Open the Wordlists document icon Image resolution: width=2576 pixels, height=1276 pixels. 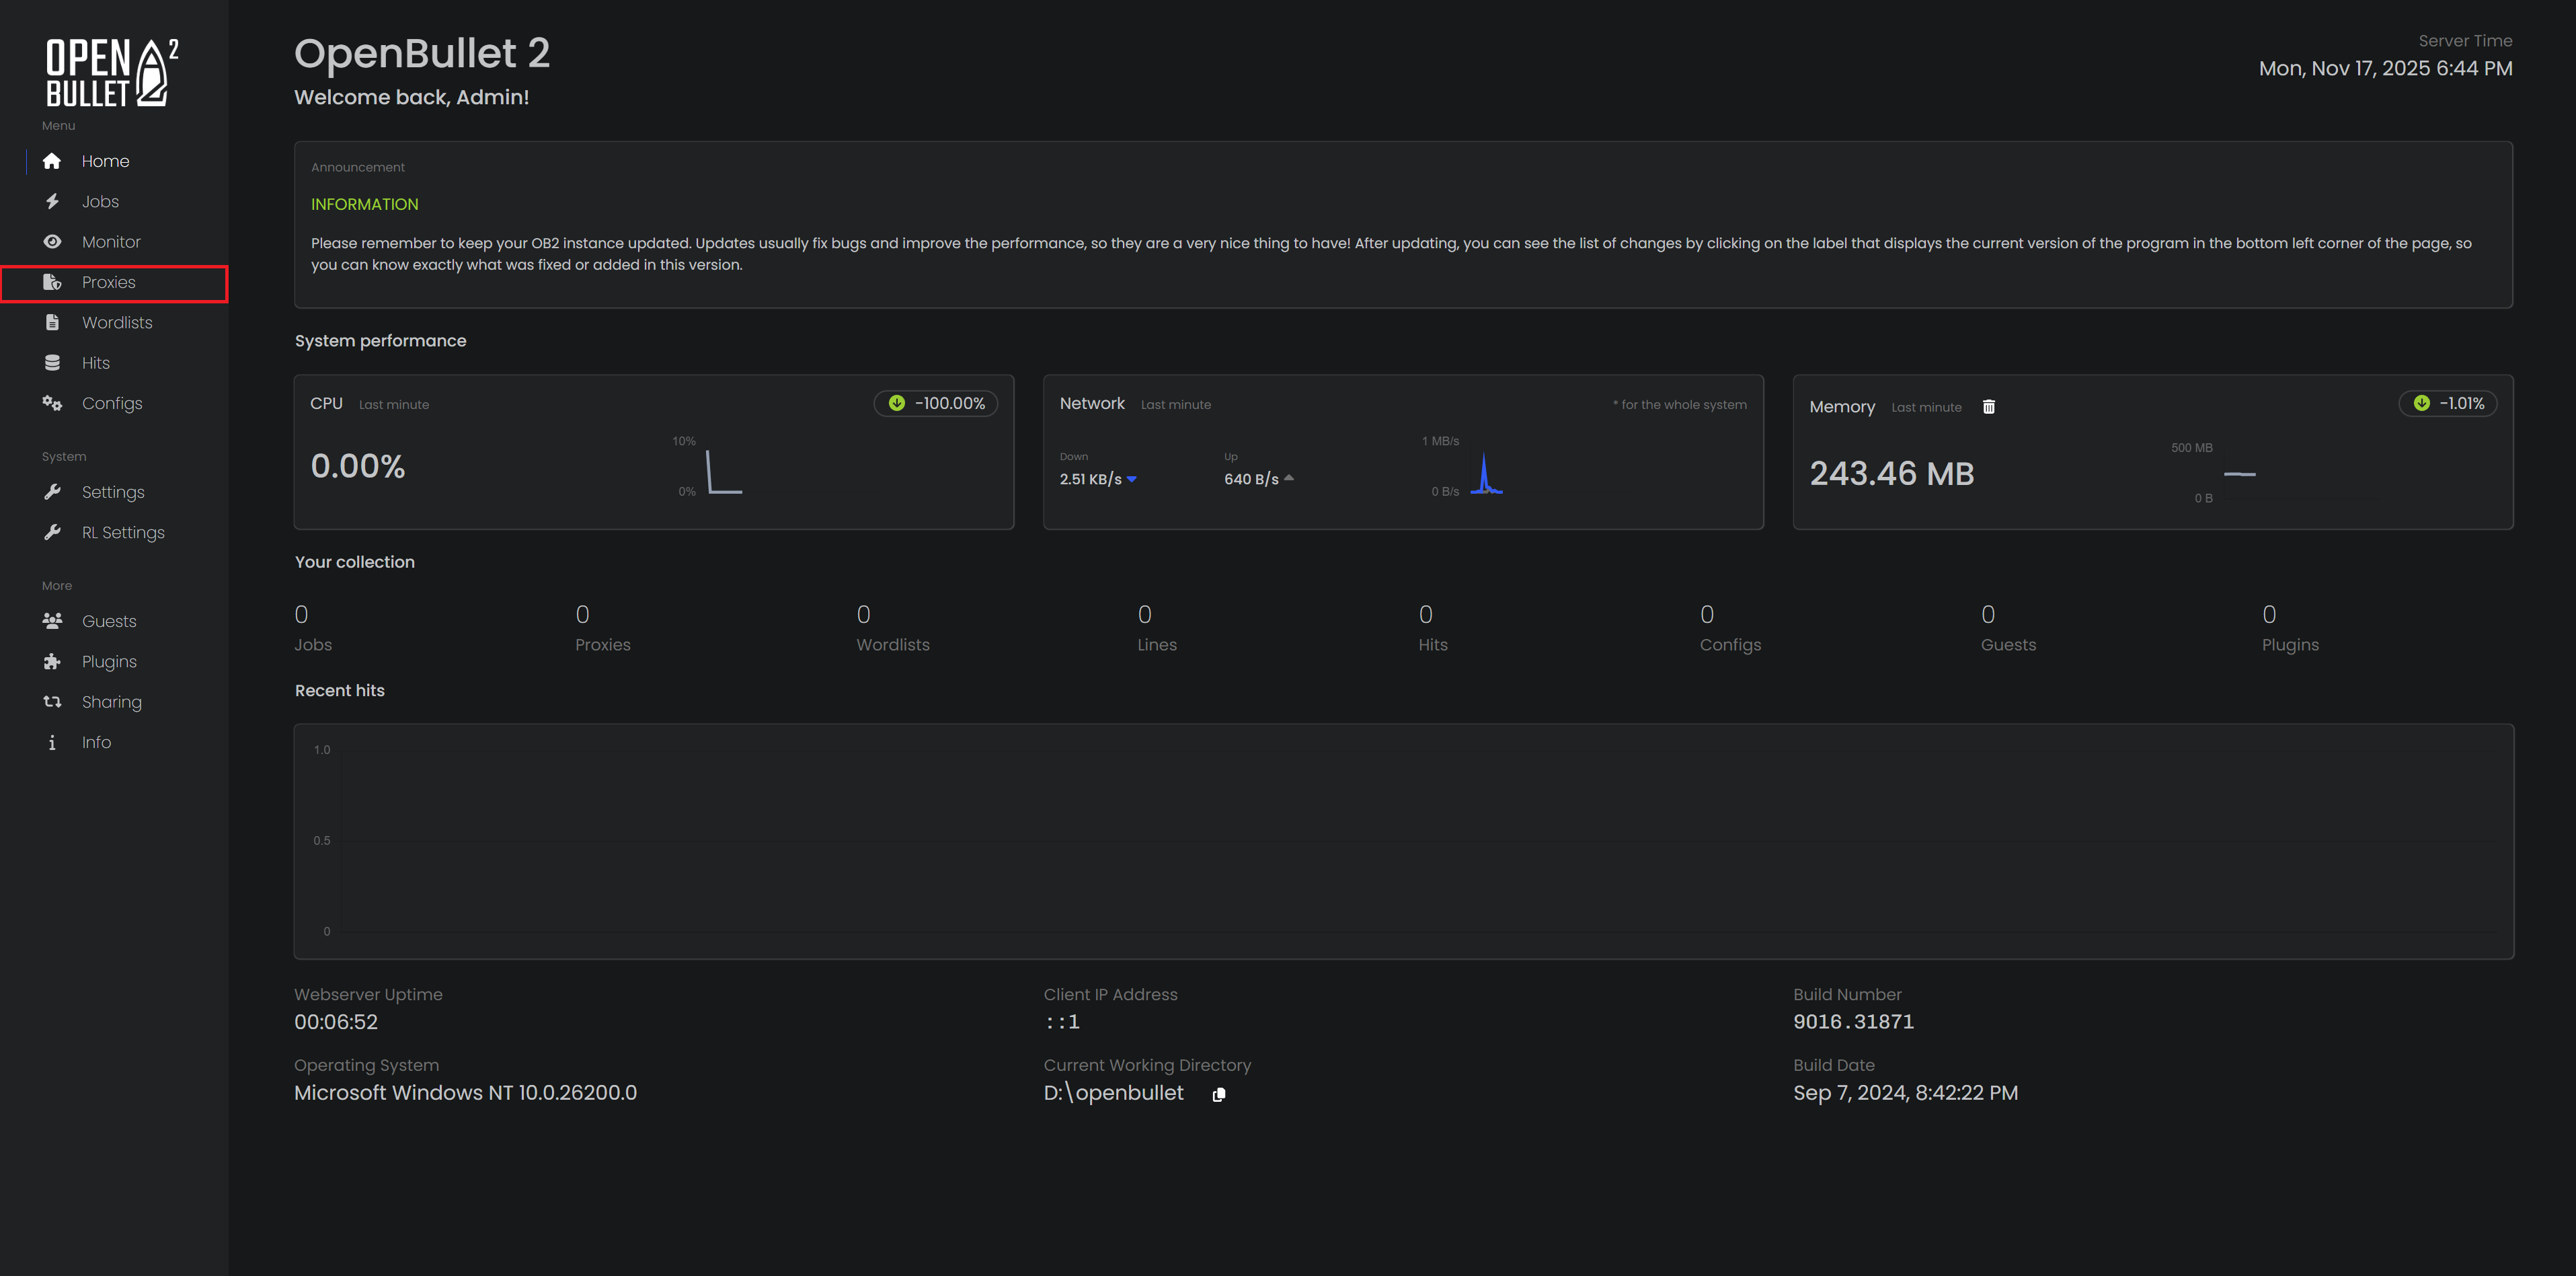pyautogui.click(x=52, y=322)
